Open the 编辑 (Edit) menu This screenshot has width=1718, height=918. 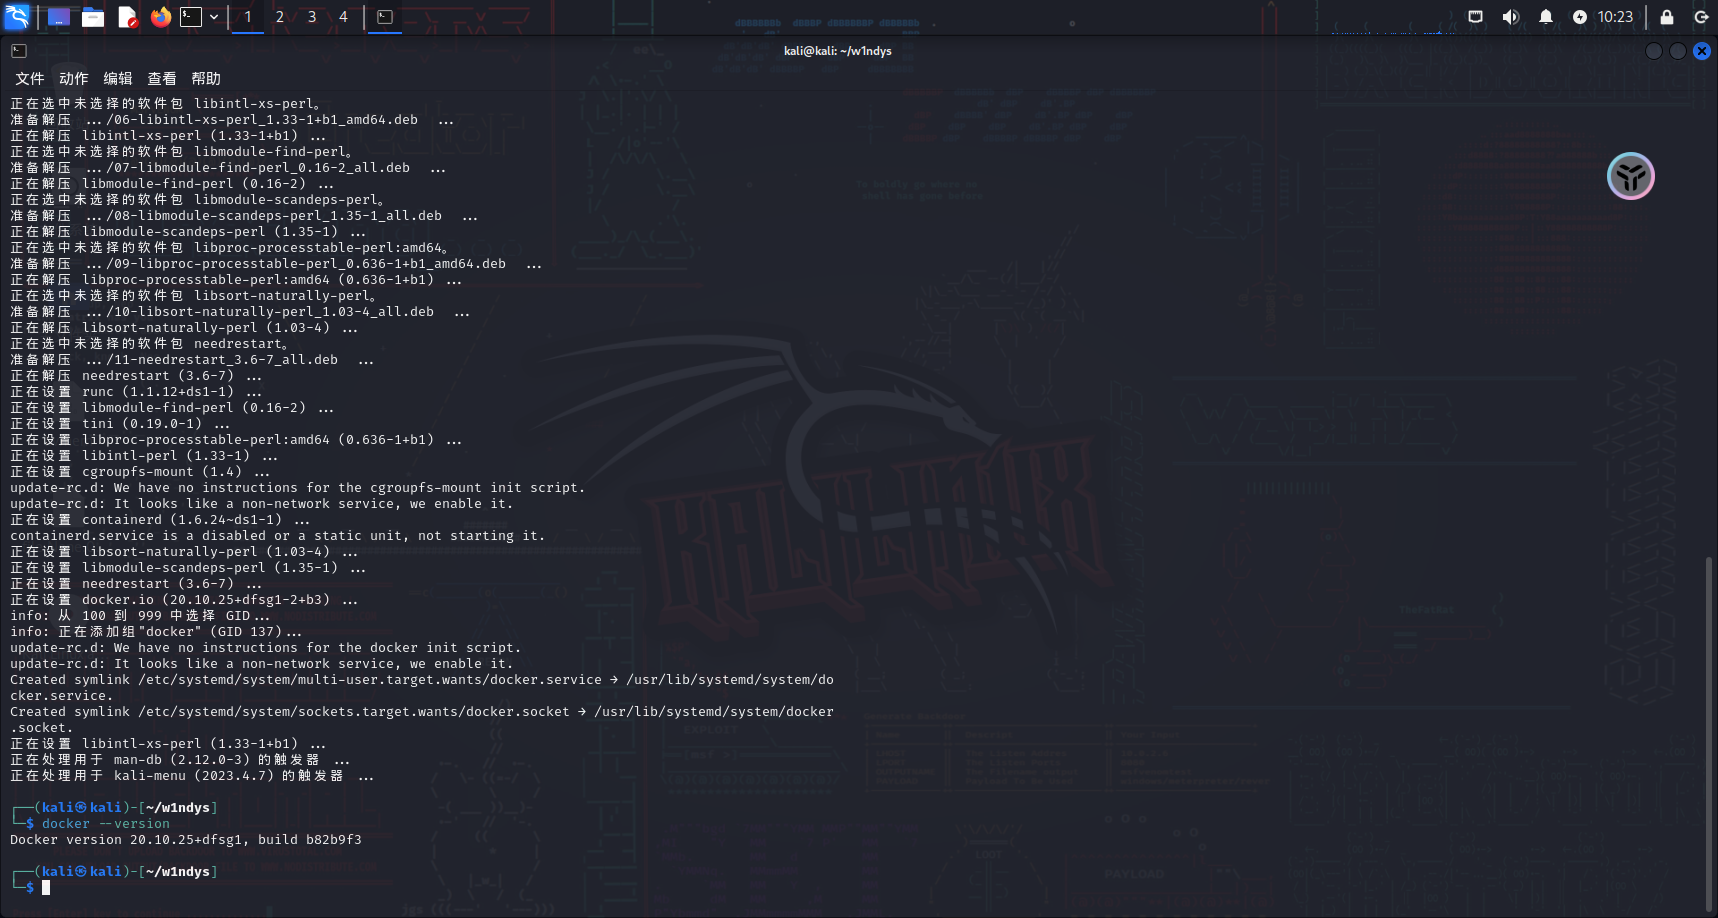pos(118,79)
